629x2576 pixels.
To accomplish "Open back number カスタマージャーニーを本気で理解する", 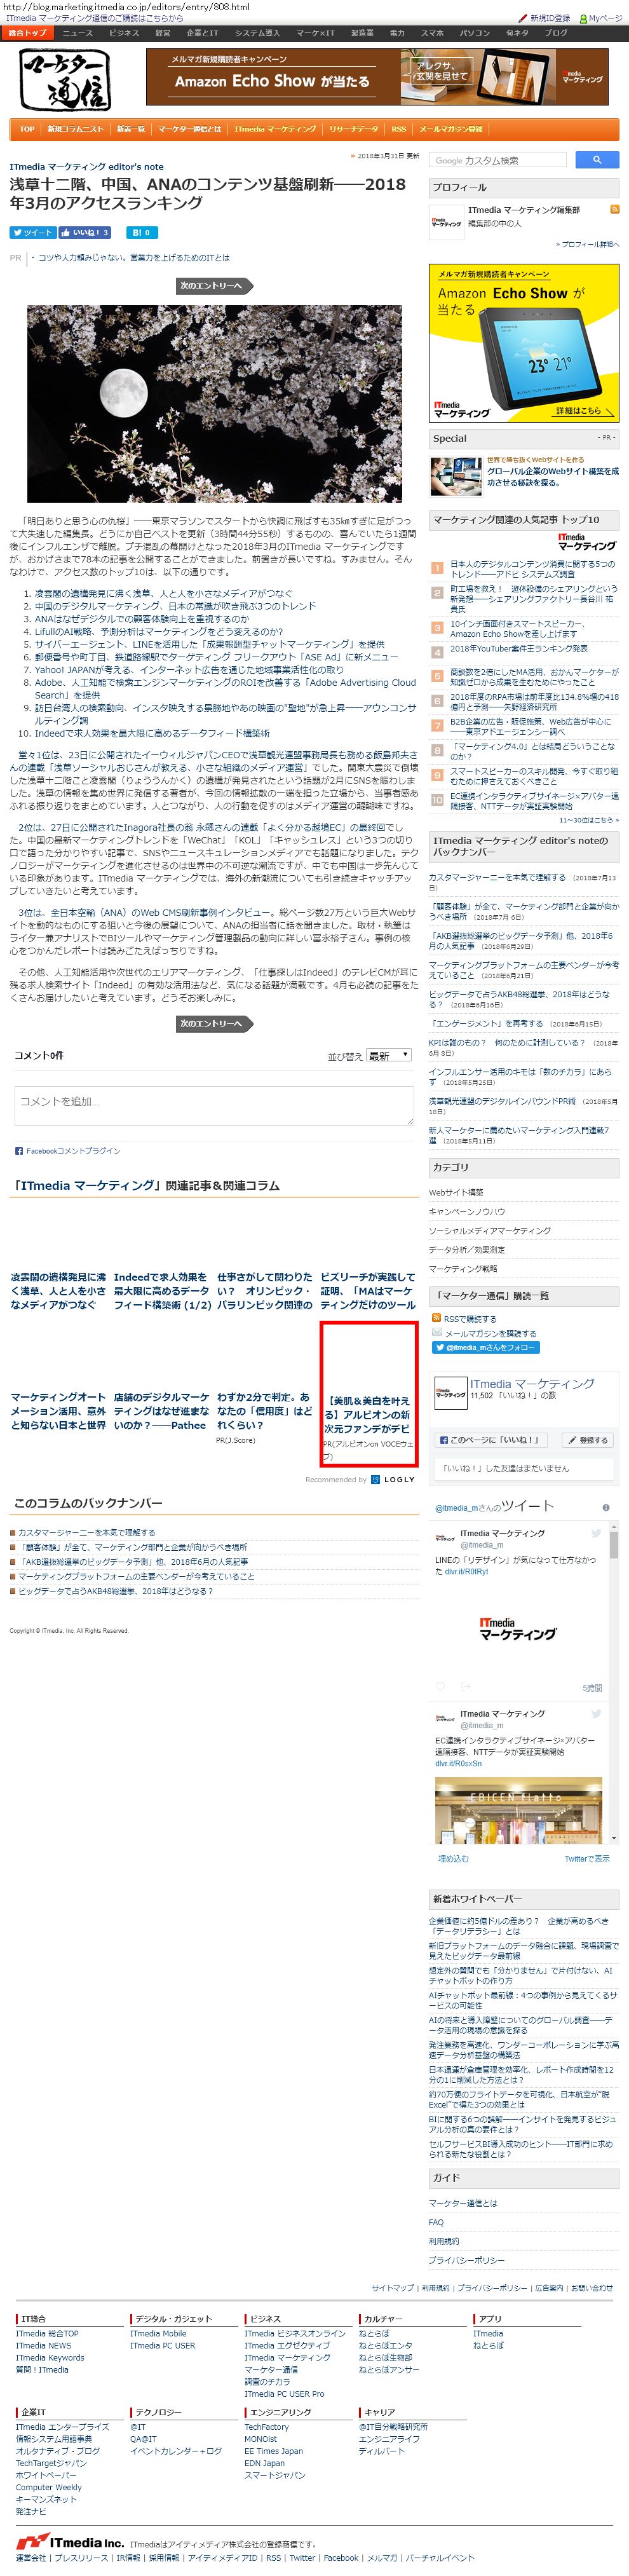I will (x=86, y=1533).
